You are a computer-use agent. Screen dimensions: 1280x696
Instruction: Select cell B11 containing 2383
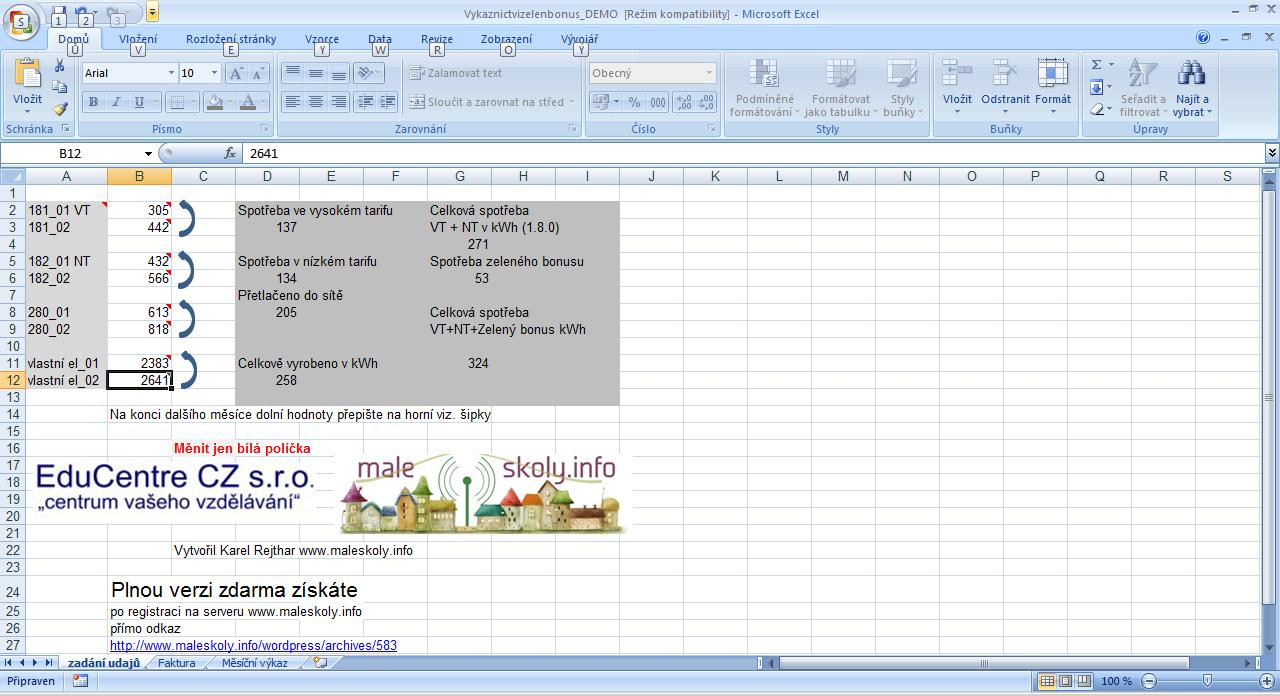coord(139,363)
